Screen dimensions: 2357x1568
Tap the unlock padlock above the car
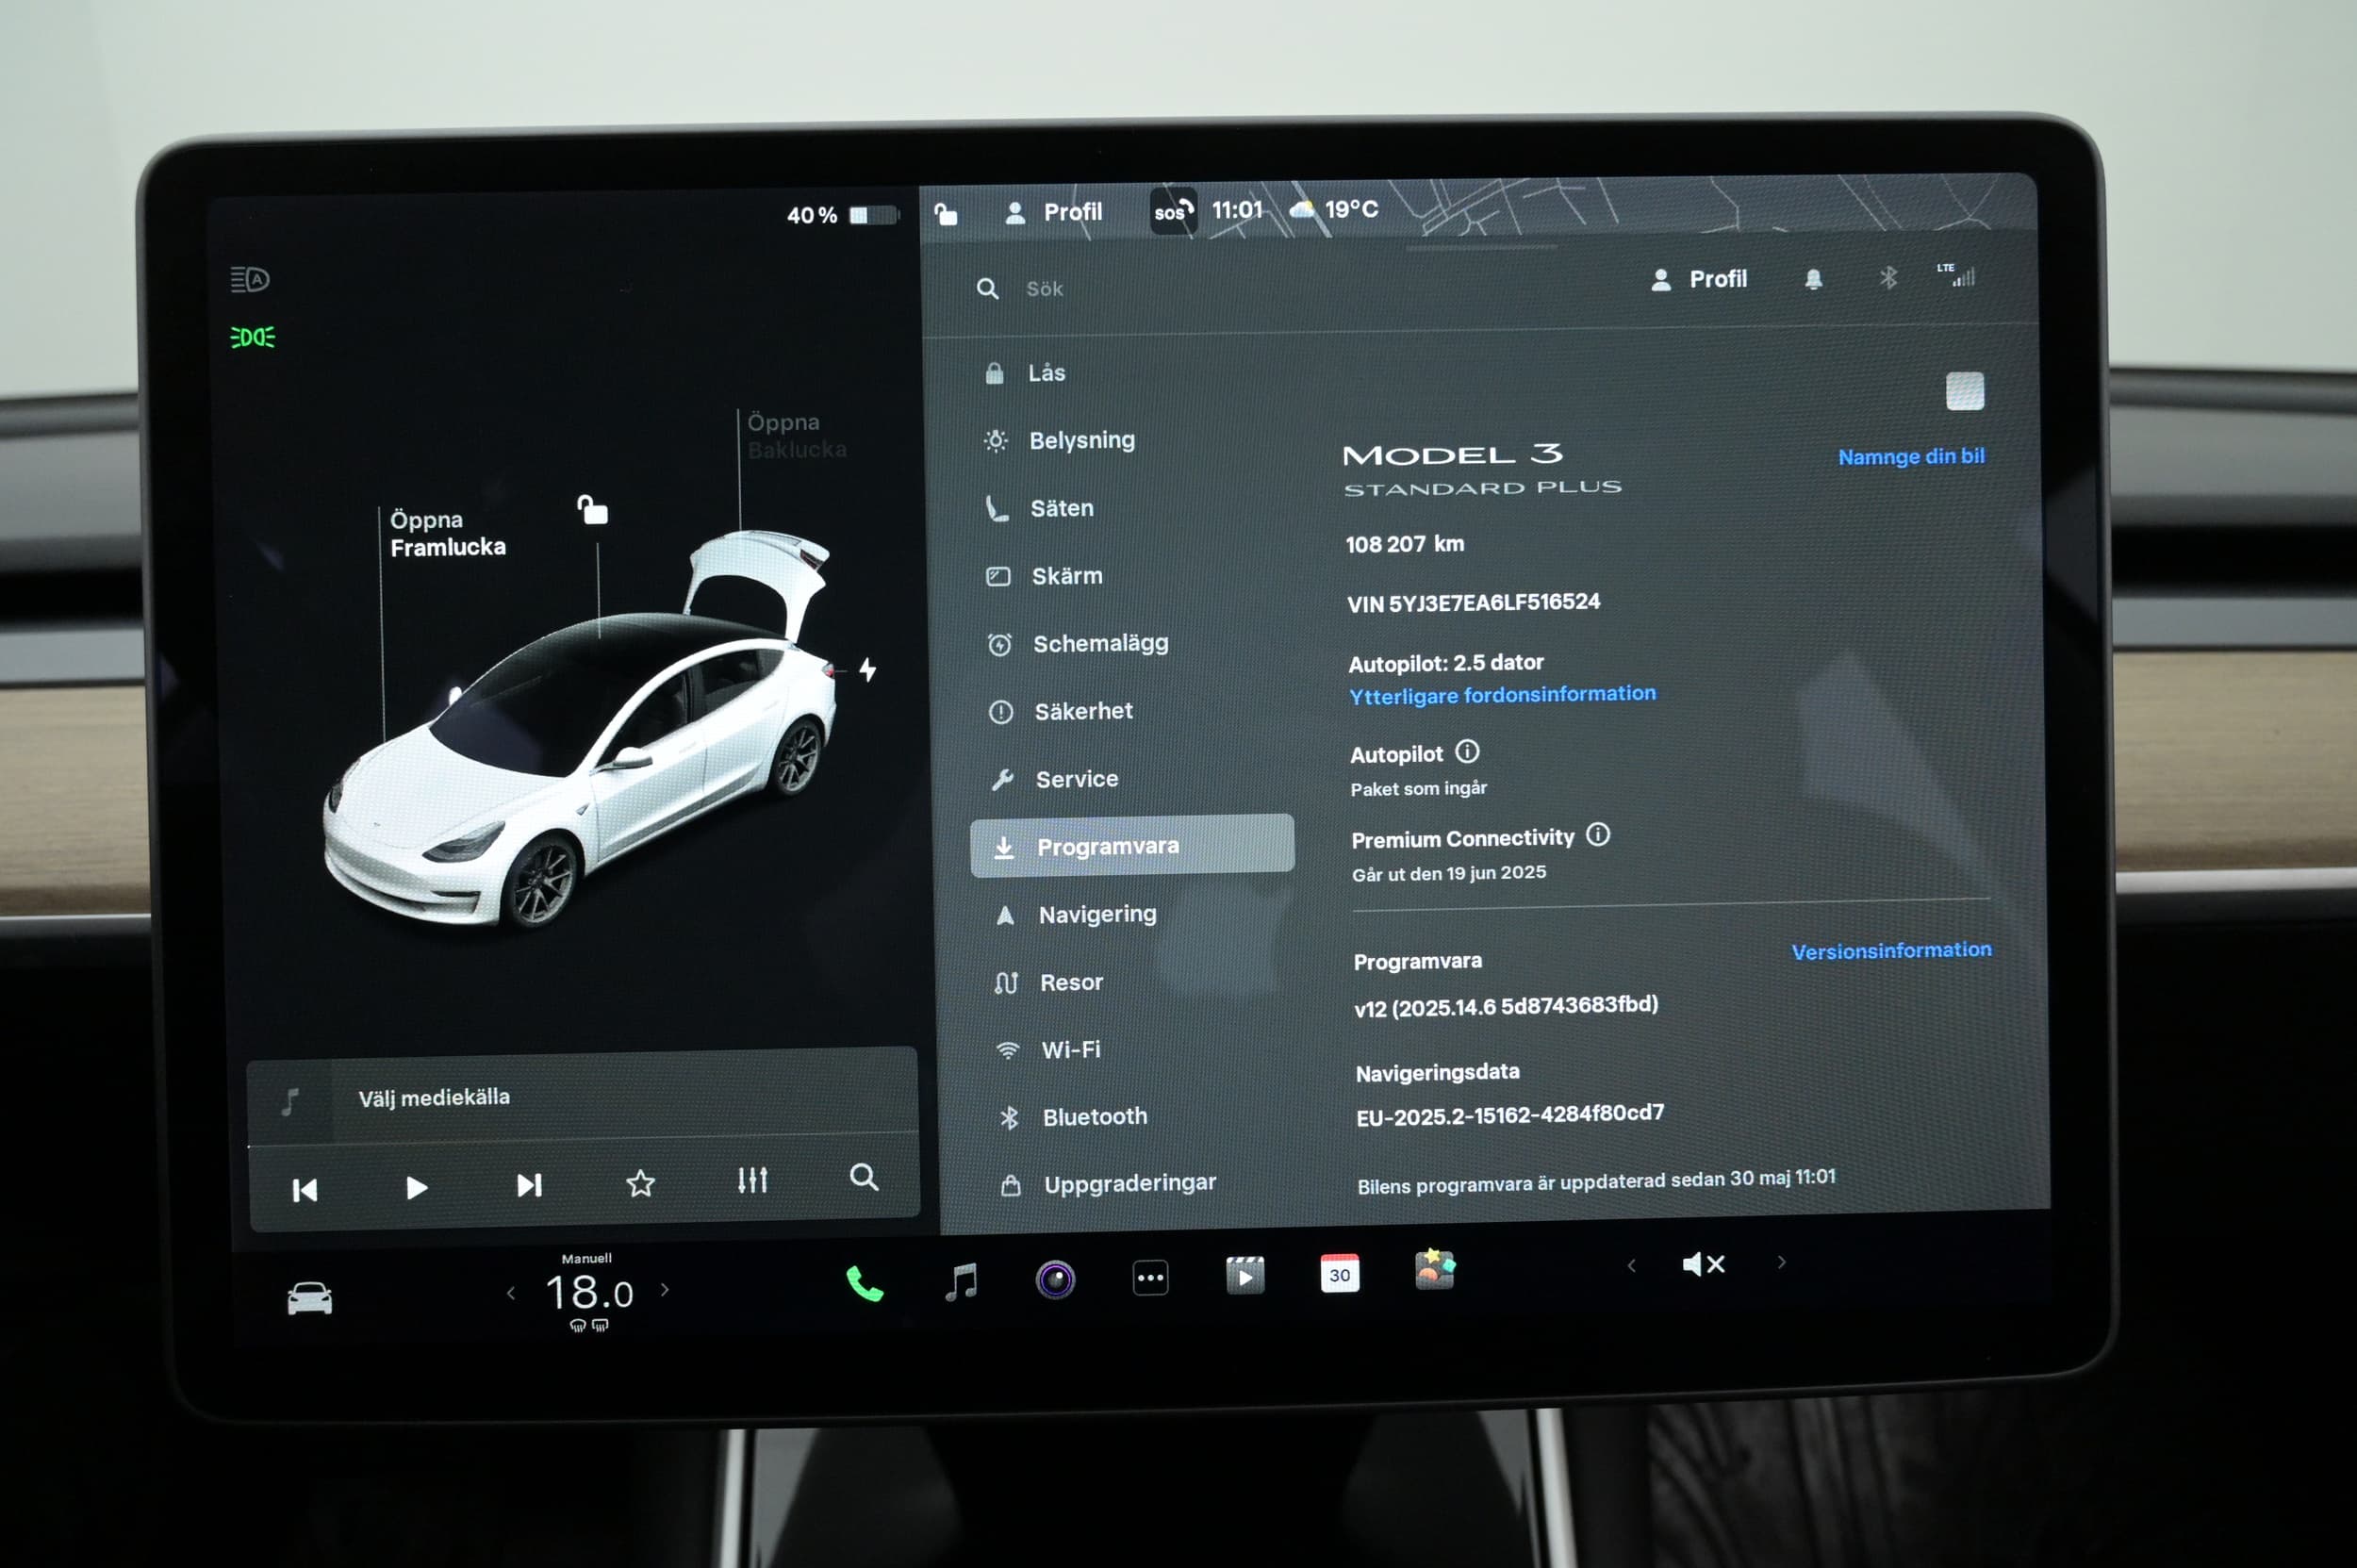592,509
